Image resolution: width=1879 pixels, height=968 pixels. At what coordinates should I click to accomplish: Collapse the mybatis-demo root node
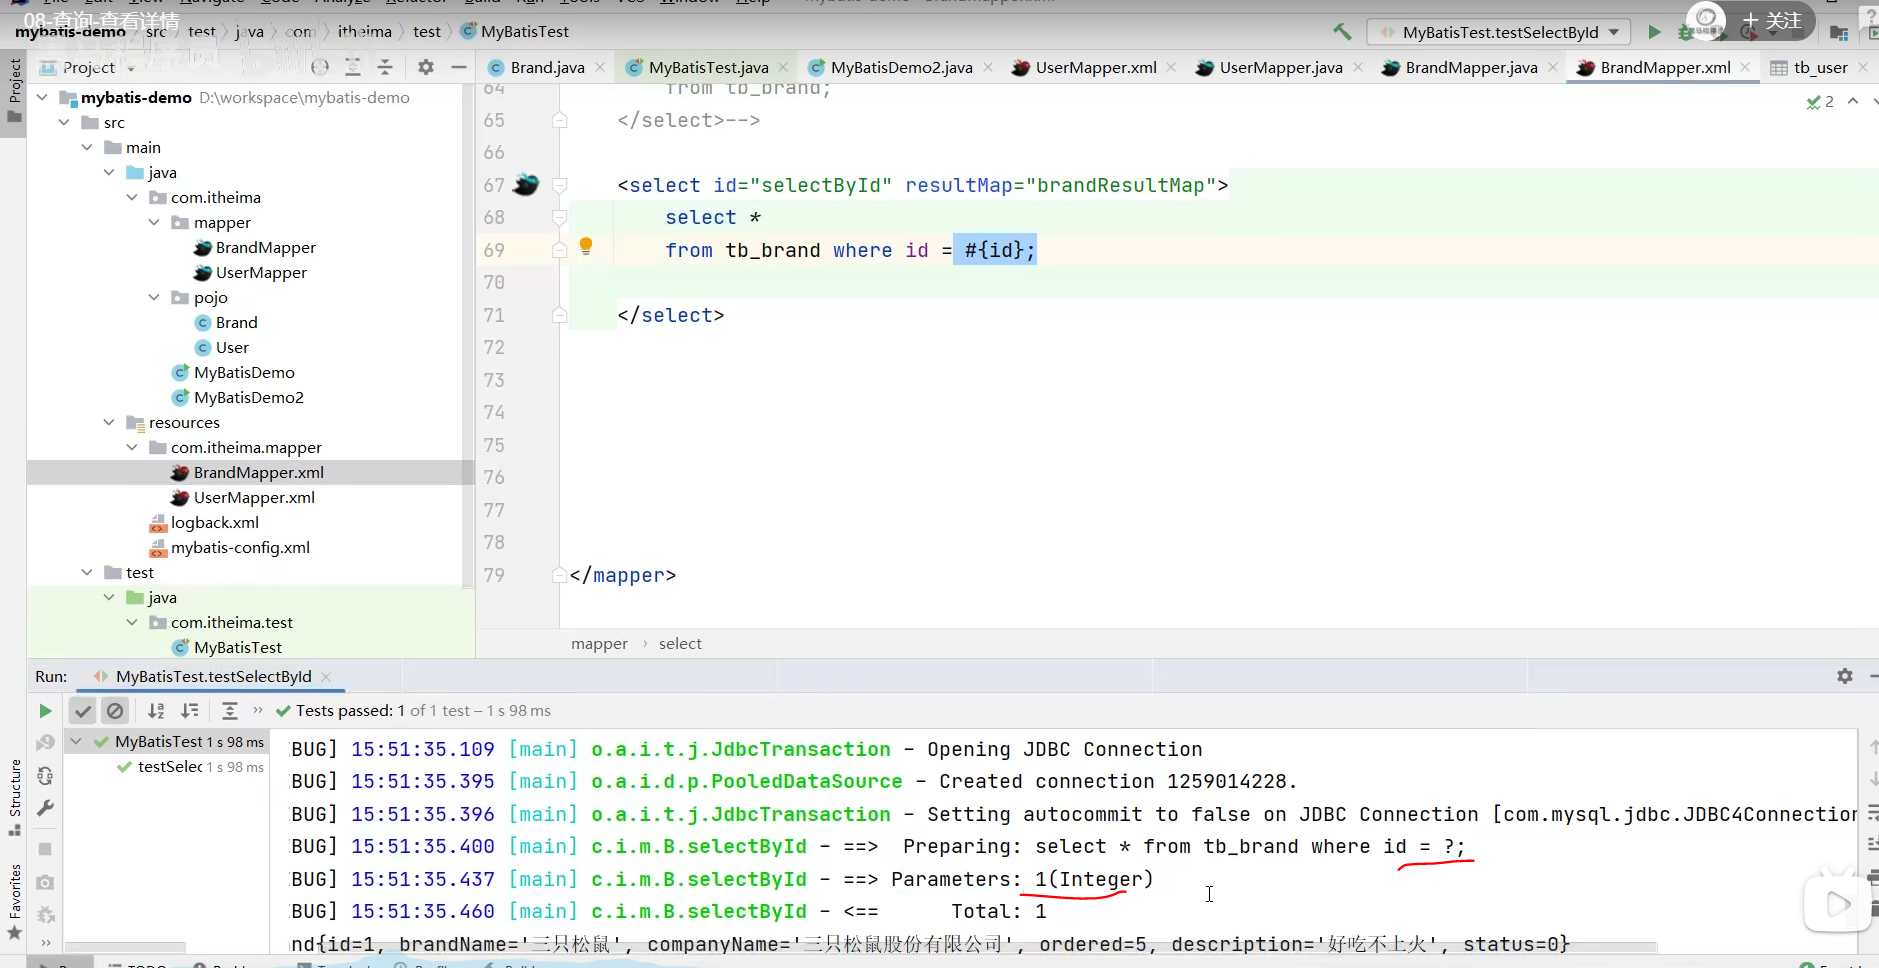click(42, 97)
